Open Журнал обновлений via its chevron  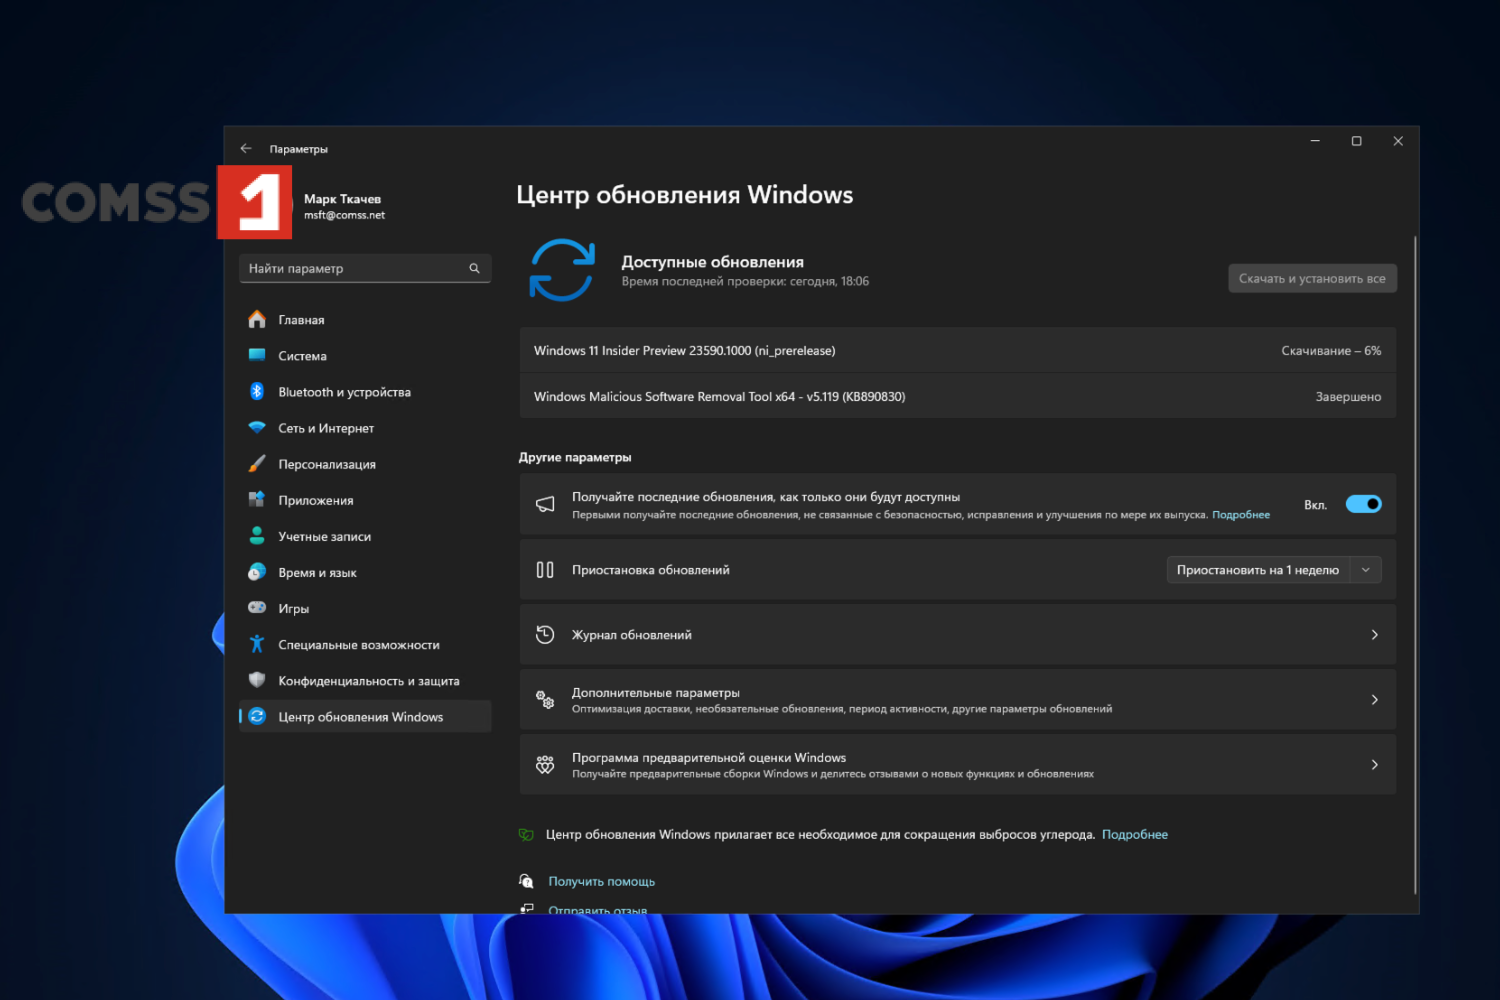1374,634
